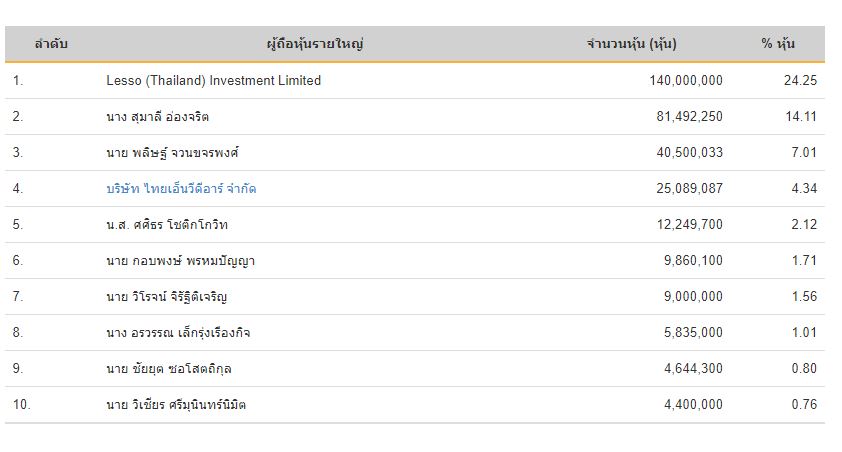Click the 0.76 percent value
Image resolution: width=842 pixels, height=452 pixels.
(x=804, y=404)
